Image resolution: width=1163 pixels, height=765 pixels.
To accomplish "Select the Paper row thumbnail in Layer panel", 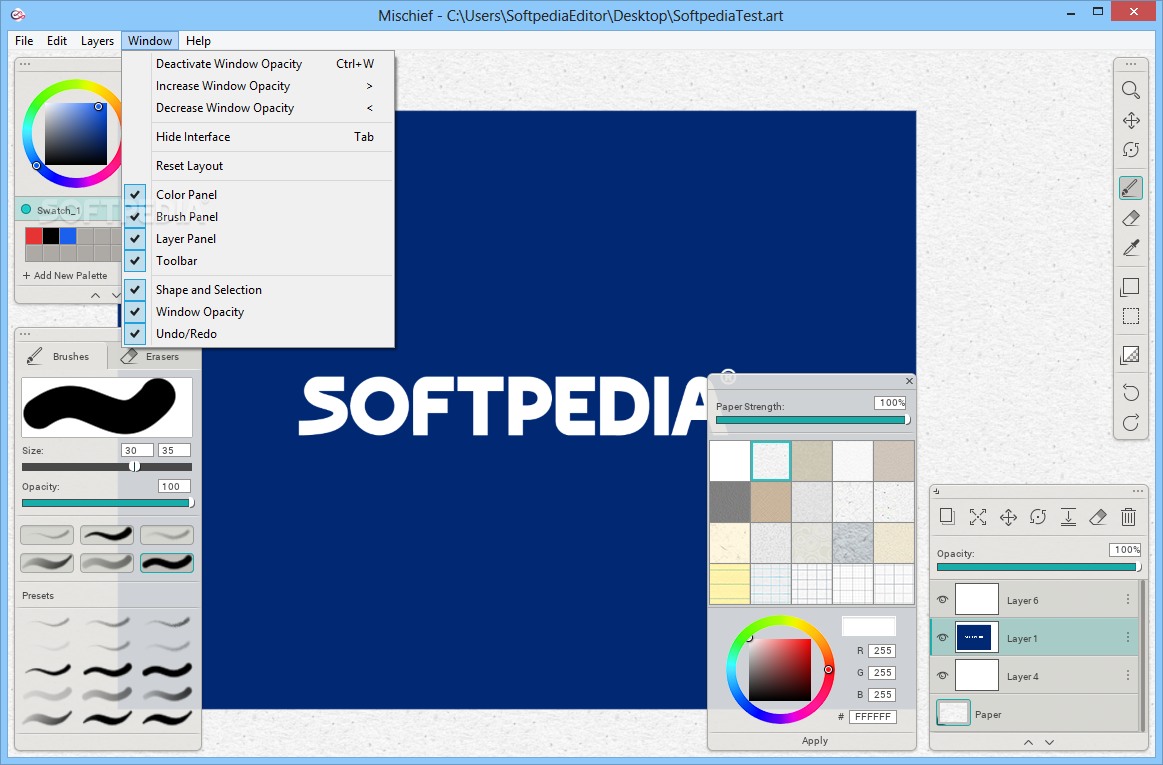I will point(953,713).
